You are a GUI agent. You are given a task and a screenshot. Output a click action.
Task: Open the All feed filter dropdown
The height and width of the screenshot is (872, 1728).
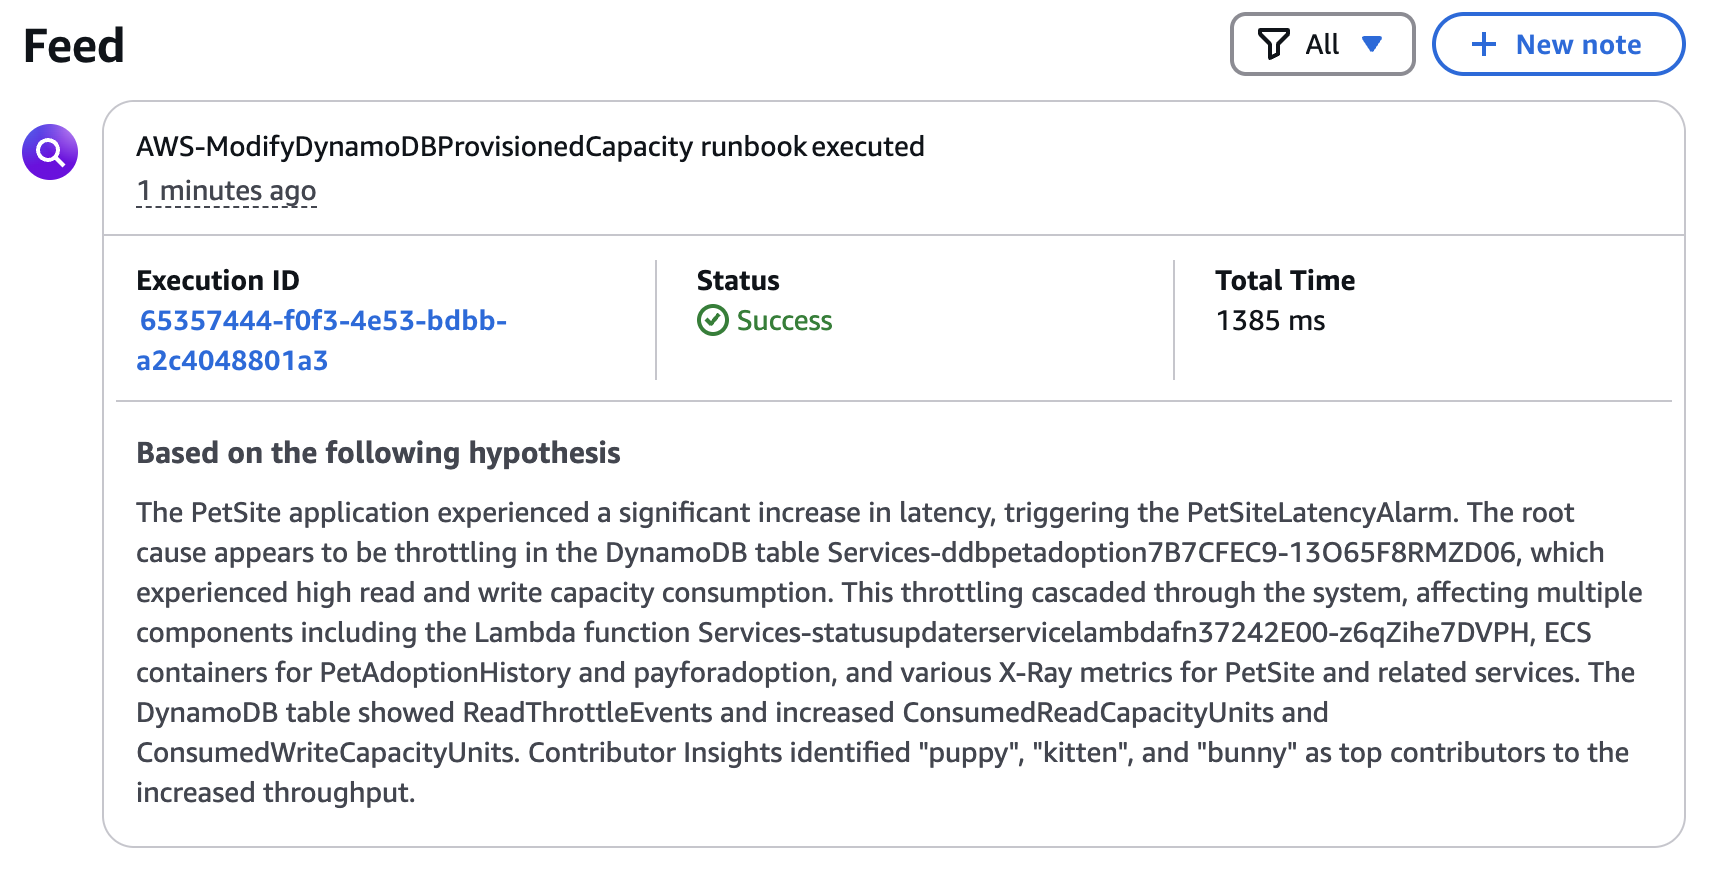(x=1321, y=44)
